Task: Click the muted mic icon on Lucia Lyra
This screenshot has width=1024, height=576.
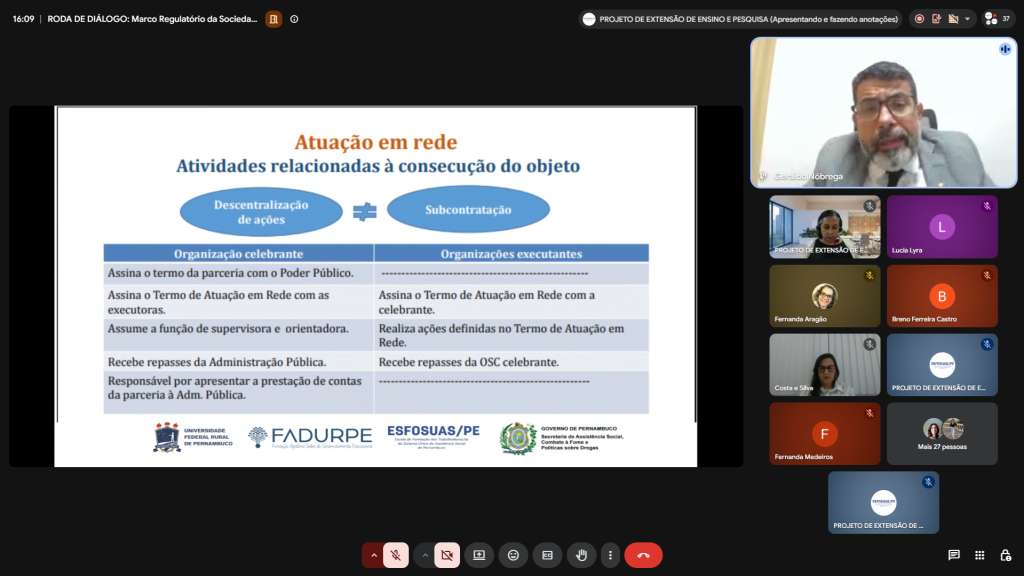Action: [987, 206]
